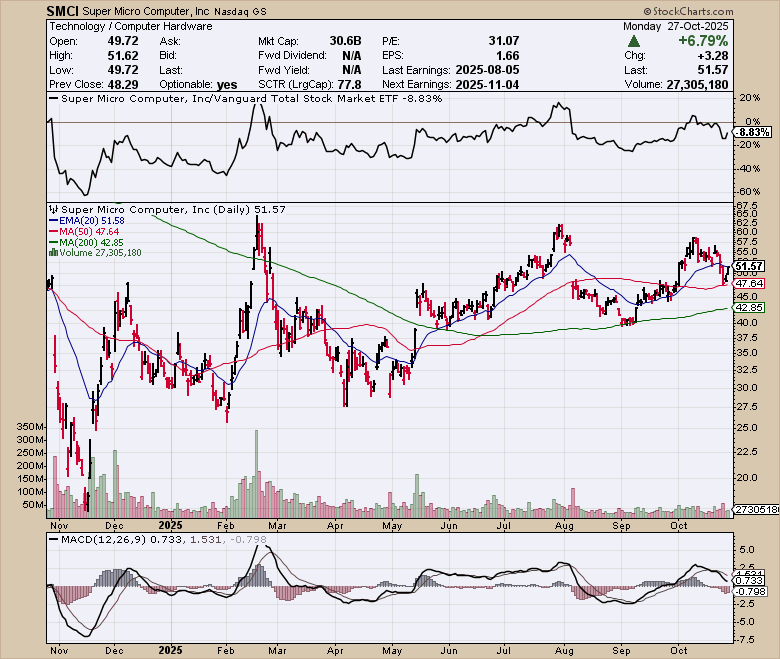Select the Open value 49.72
Screen dimensions: 780x659
pyautogui.click(x=123, y=41)
